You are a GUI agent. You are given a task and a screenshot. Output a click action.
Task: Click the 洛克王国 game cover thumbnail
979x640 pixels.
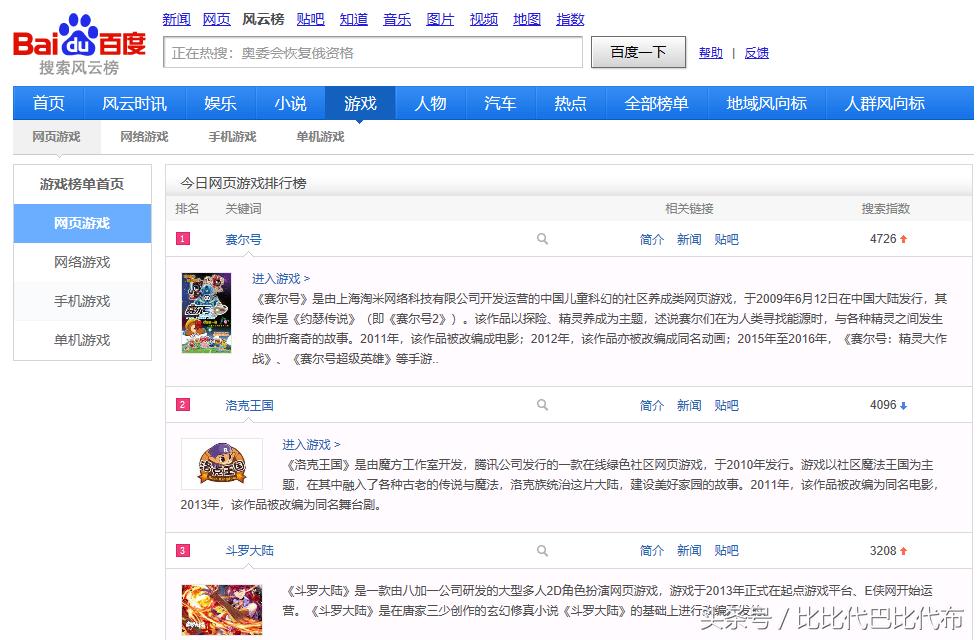pyautogui.click(x=221, y=463)
